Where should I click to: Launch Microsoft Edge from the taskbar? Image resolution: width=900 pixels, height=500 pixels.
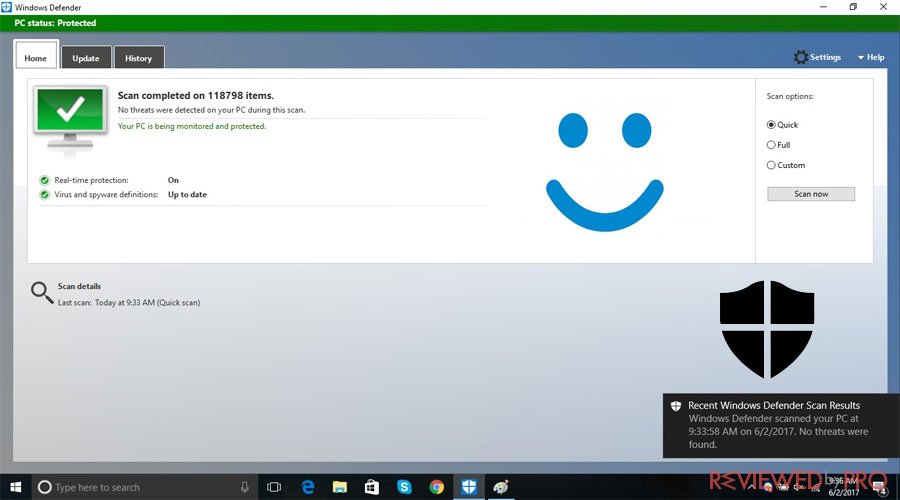tap(308, 487)
